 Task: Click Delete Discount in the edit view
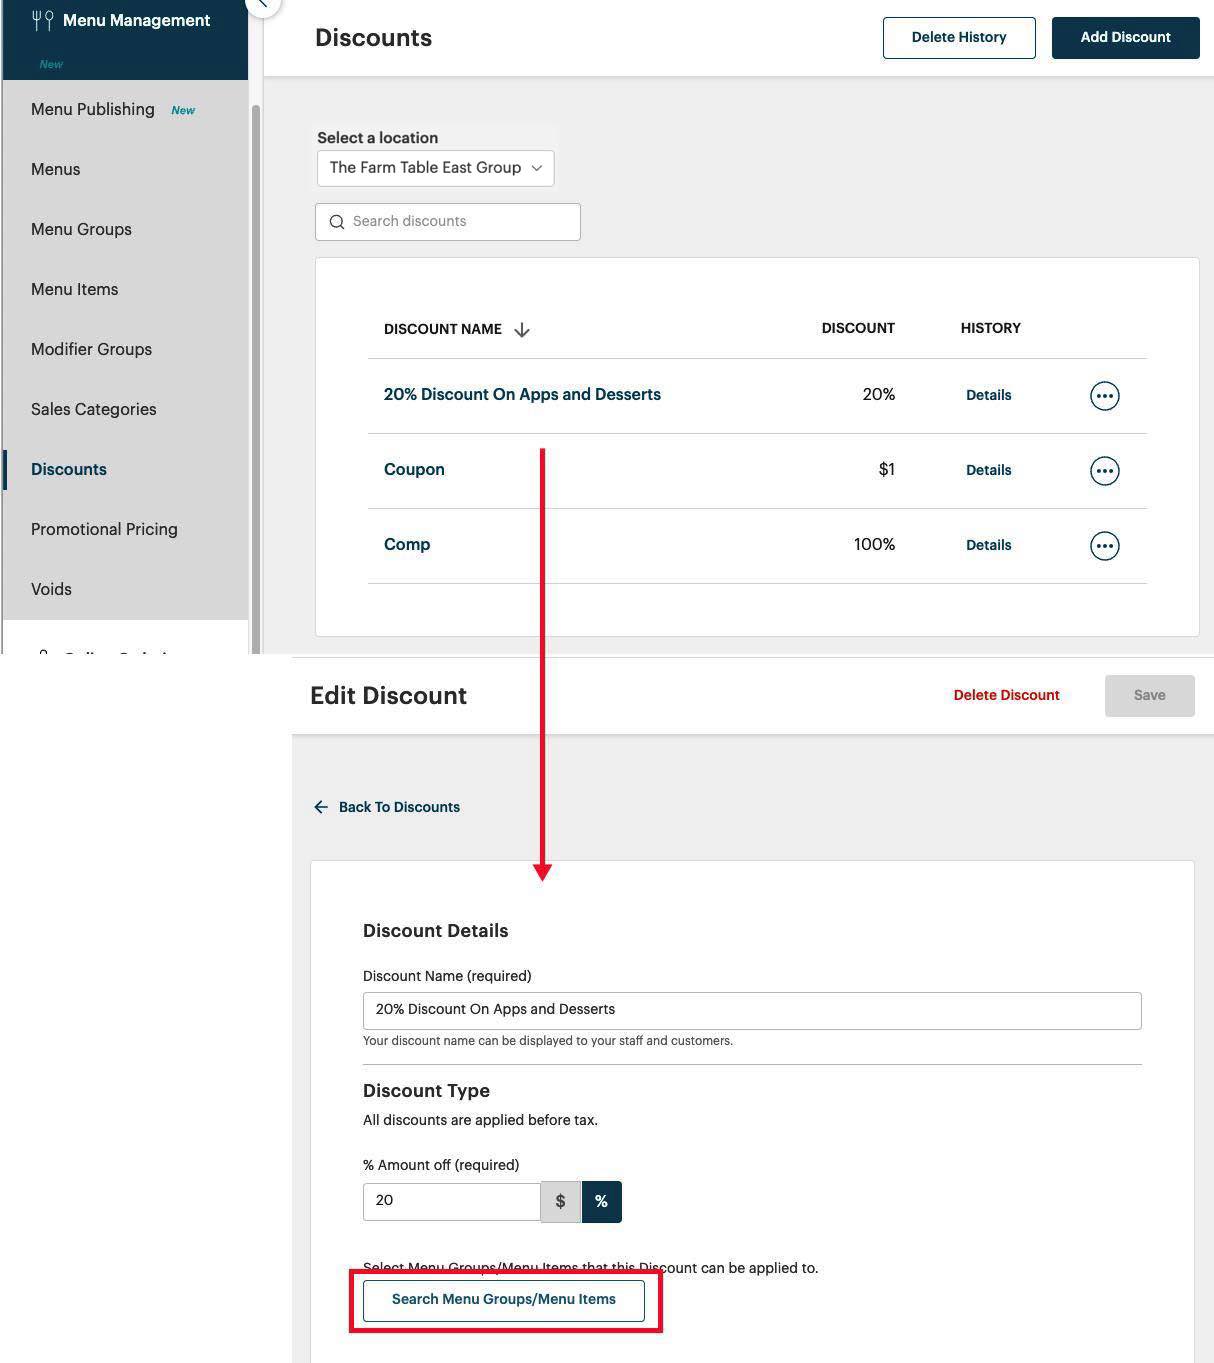tap(1006, 695)
